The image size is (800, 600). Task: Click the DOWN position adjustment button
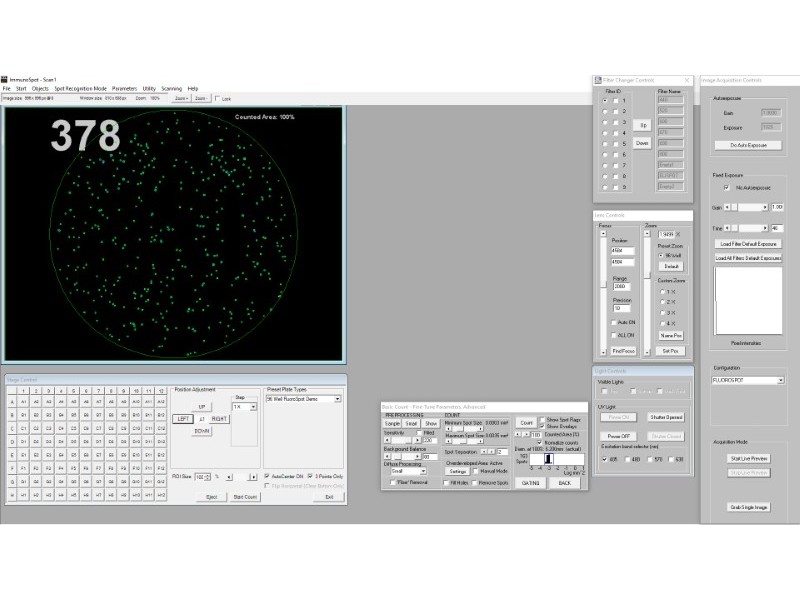pyautogui.click(x=203, y=431)
